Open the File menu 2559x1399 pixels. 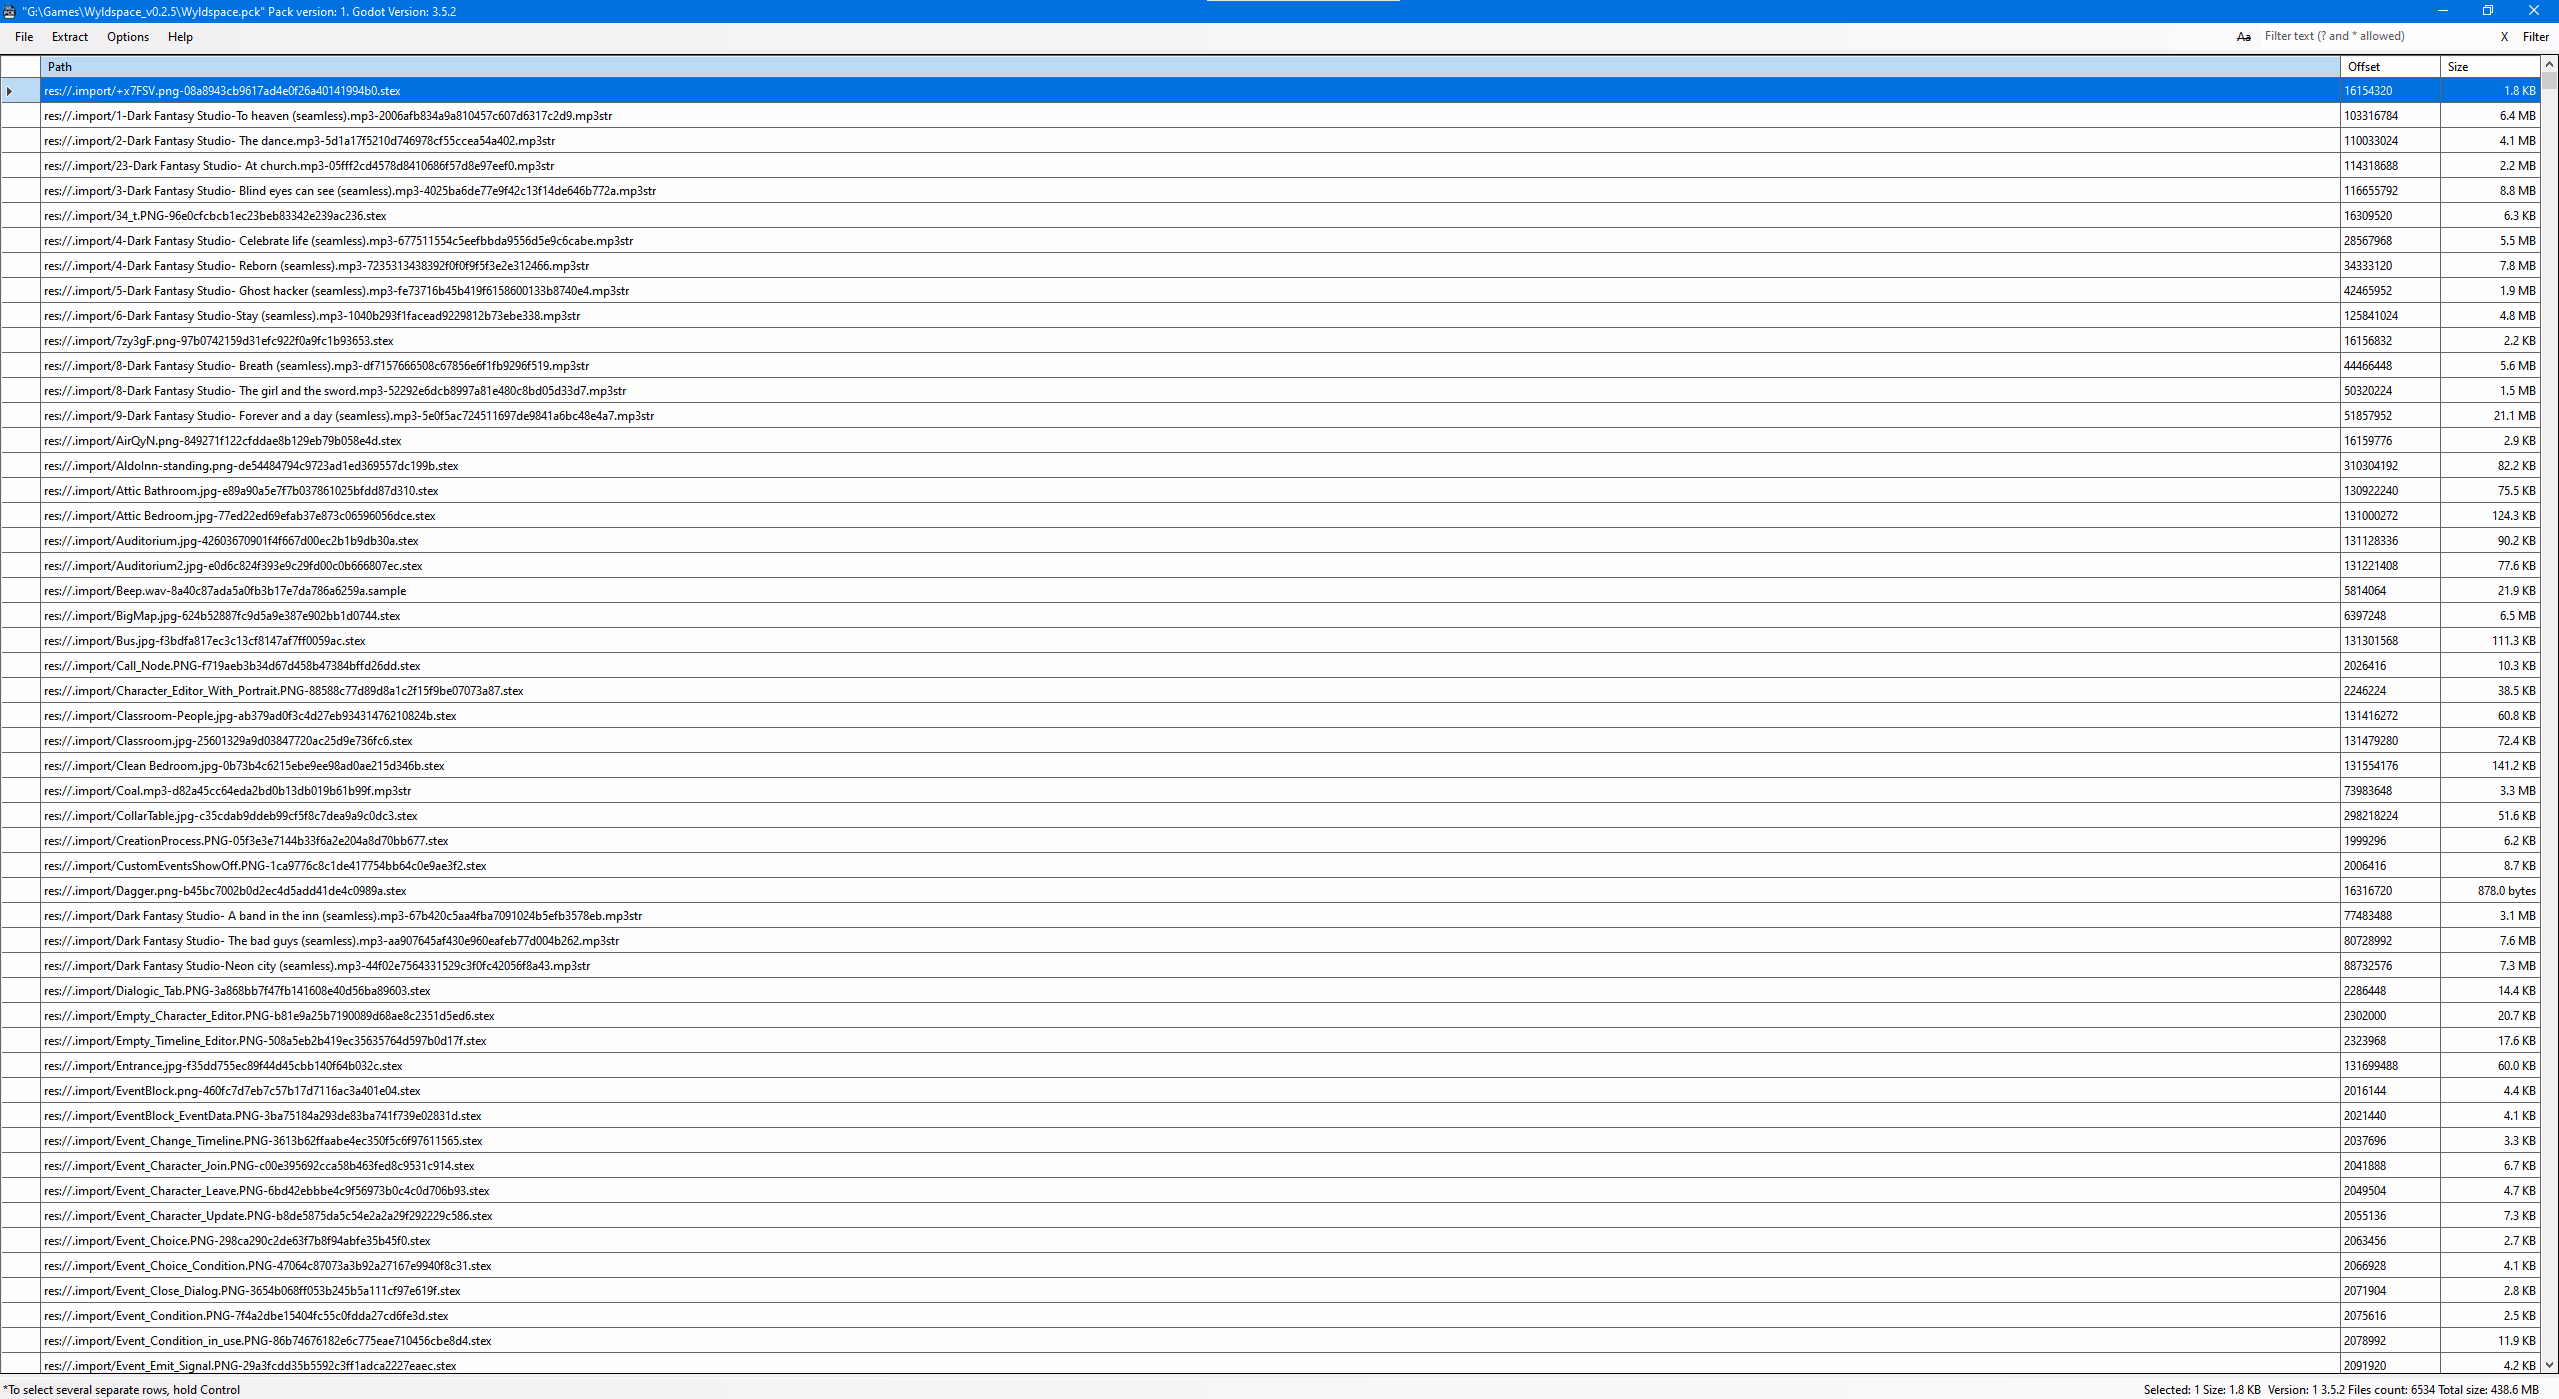click(24, 37)
